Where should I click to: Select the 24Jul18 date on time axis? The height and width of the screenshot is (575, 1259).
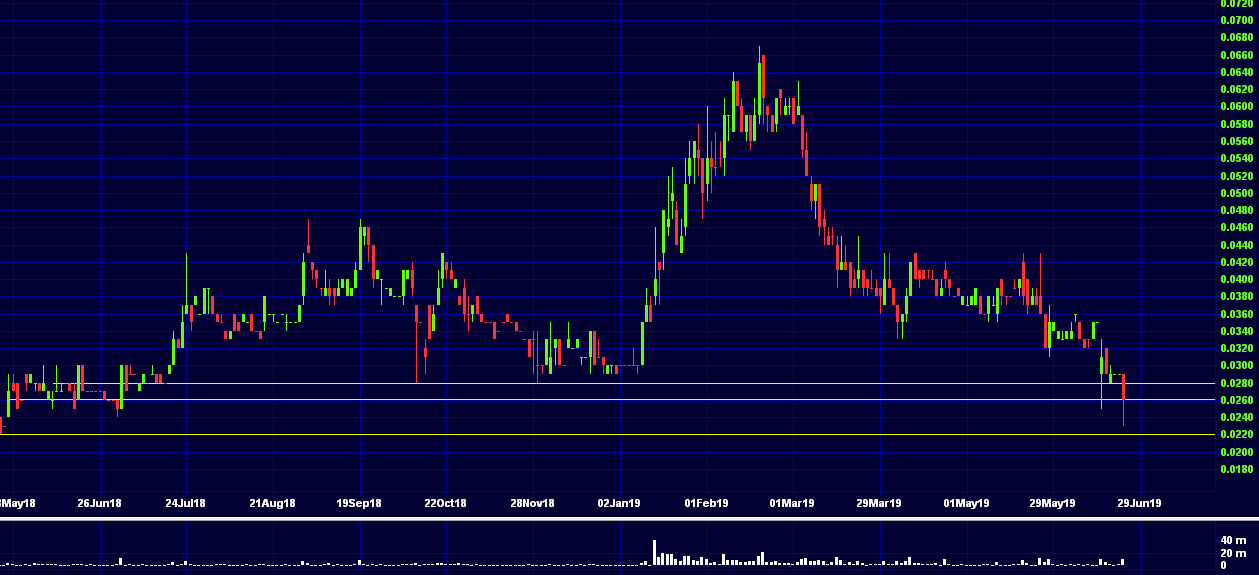(x=187, y=503)
